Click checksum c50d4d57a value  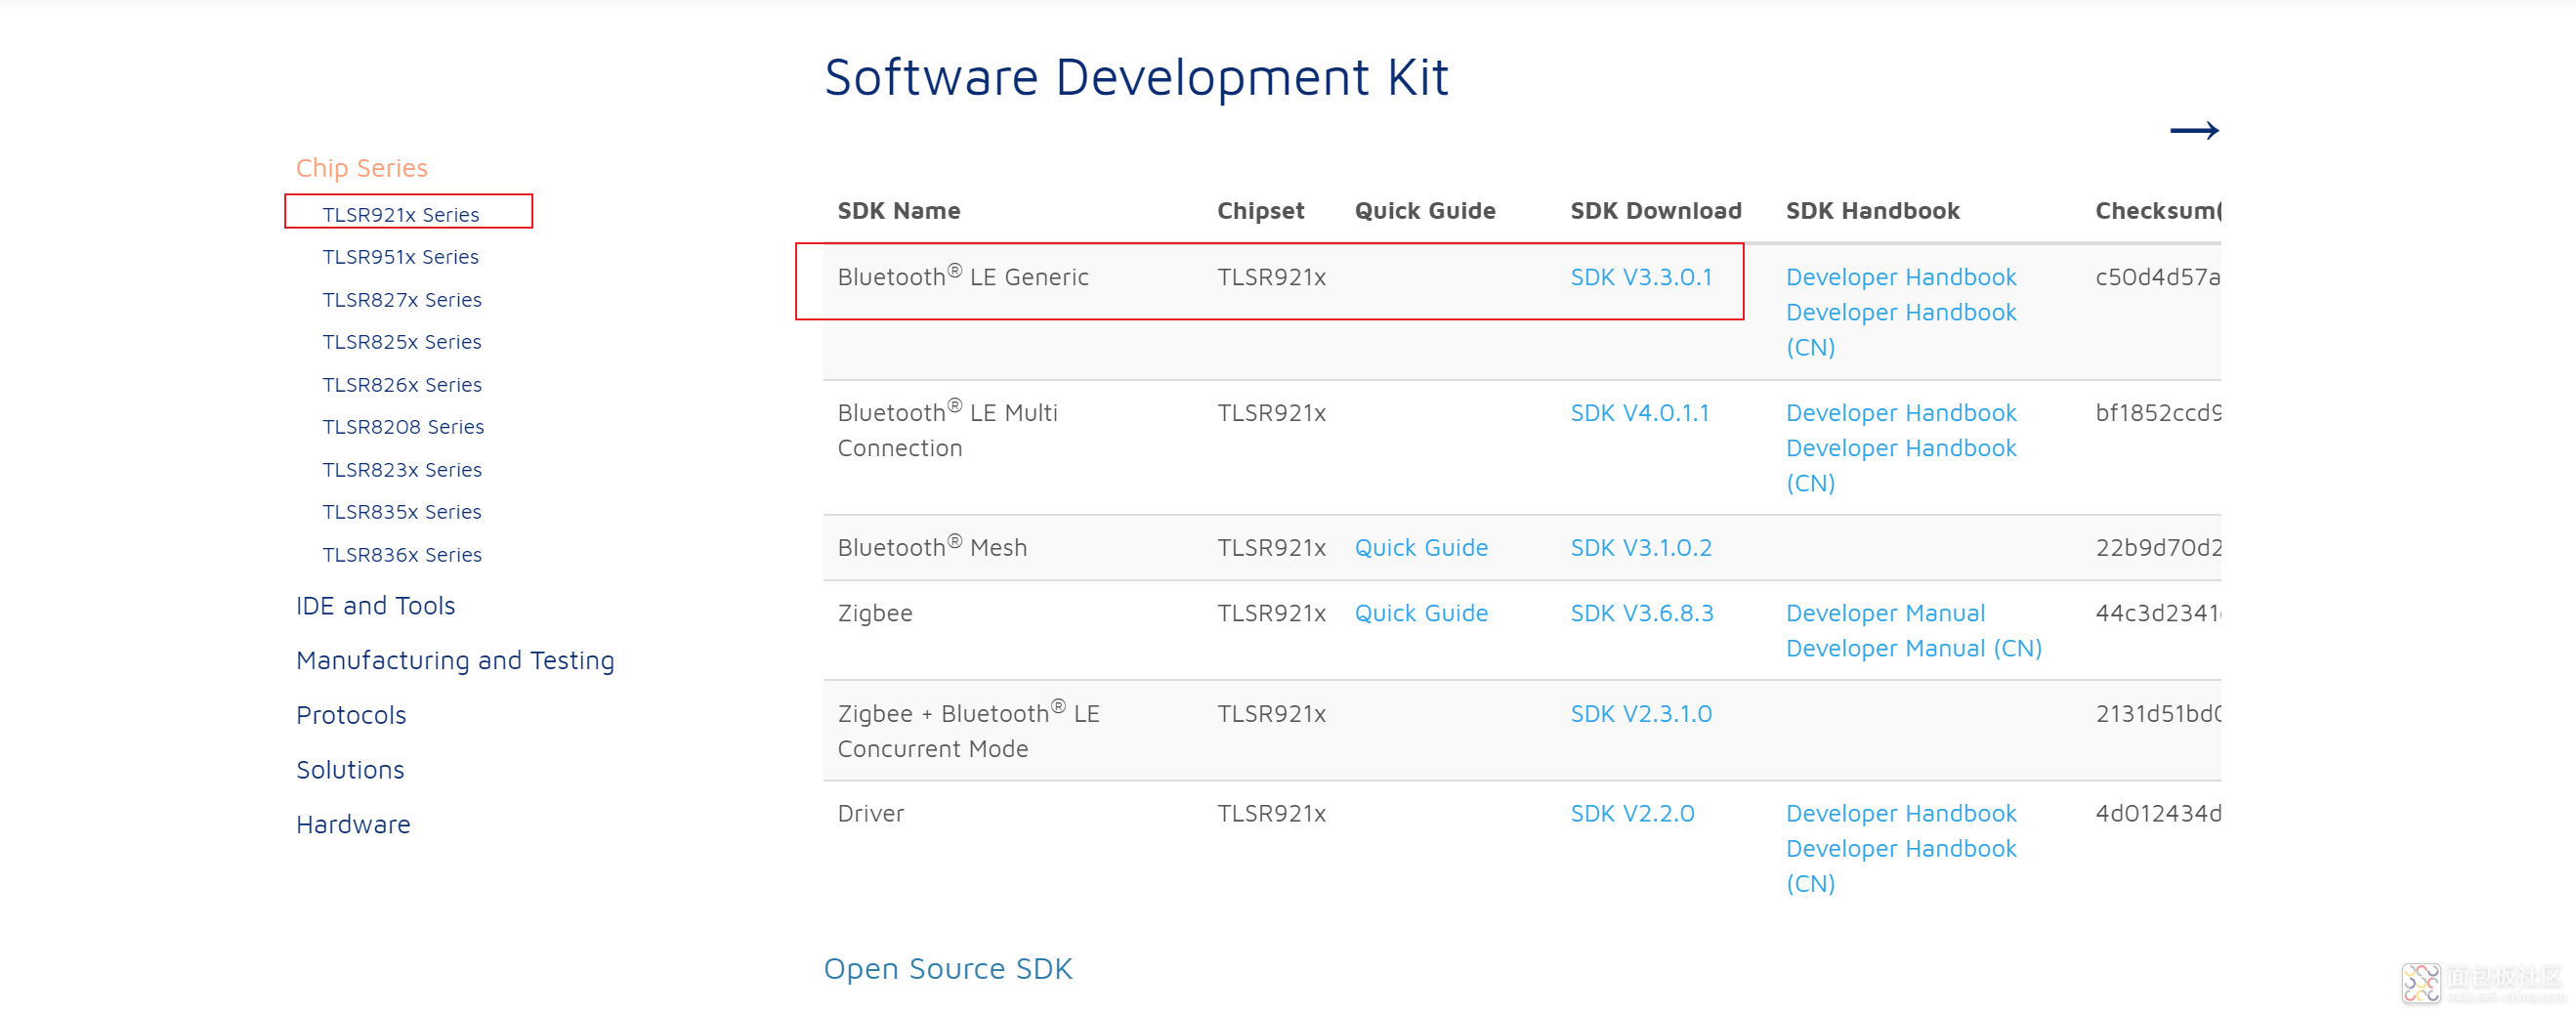click(2158, 277)
